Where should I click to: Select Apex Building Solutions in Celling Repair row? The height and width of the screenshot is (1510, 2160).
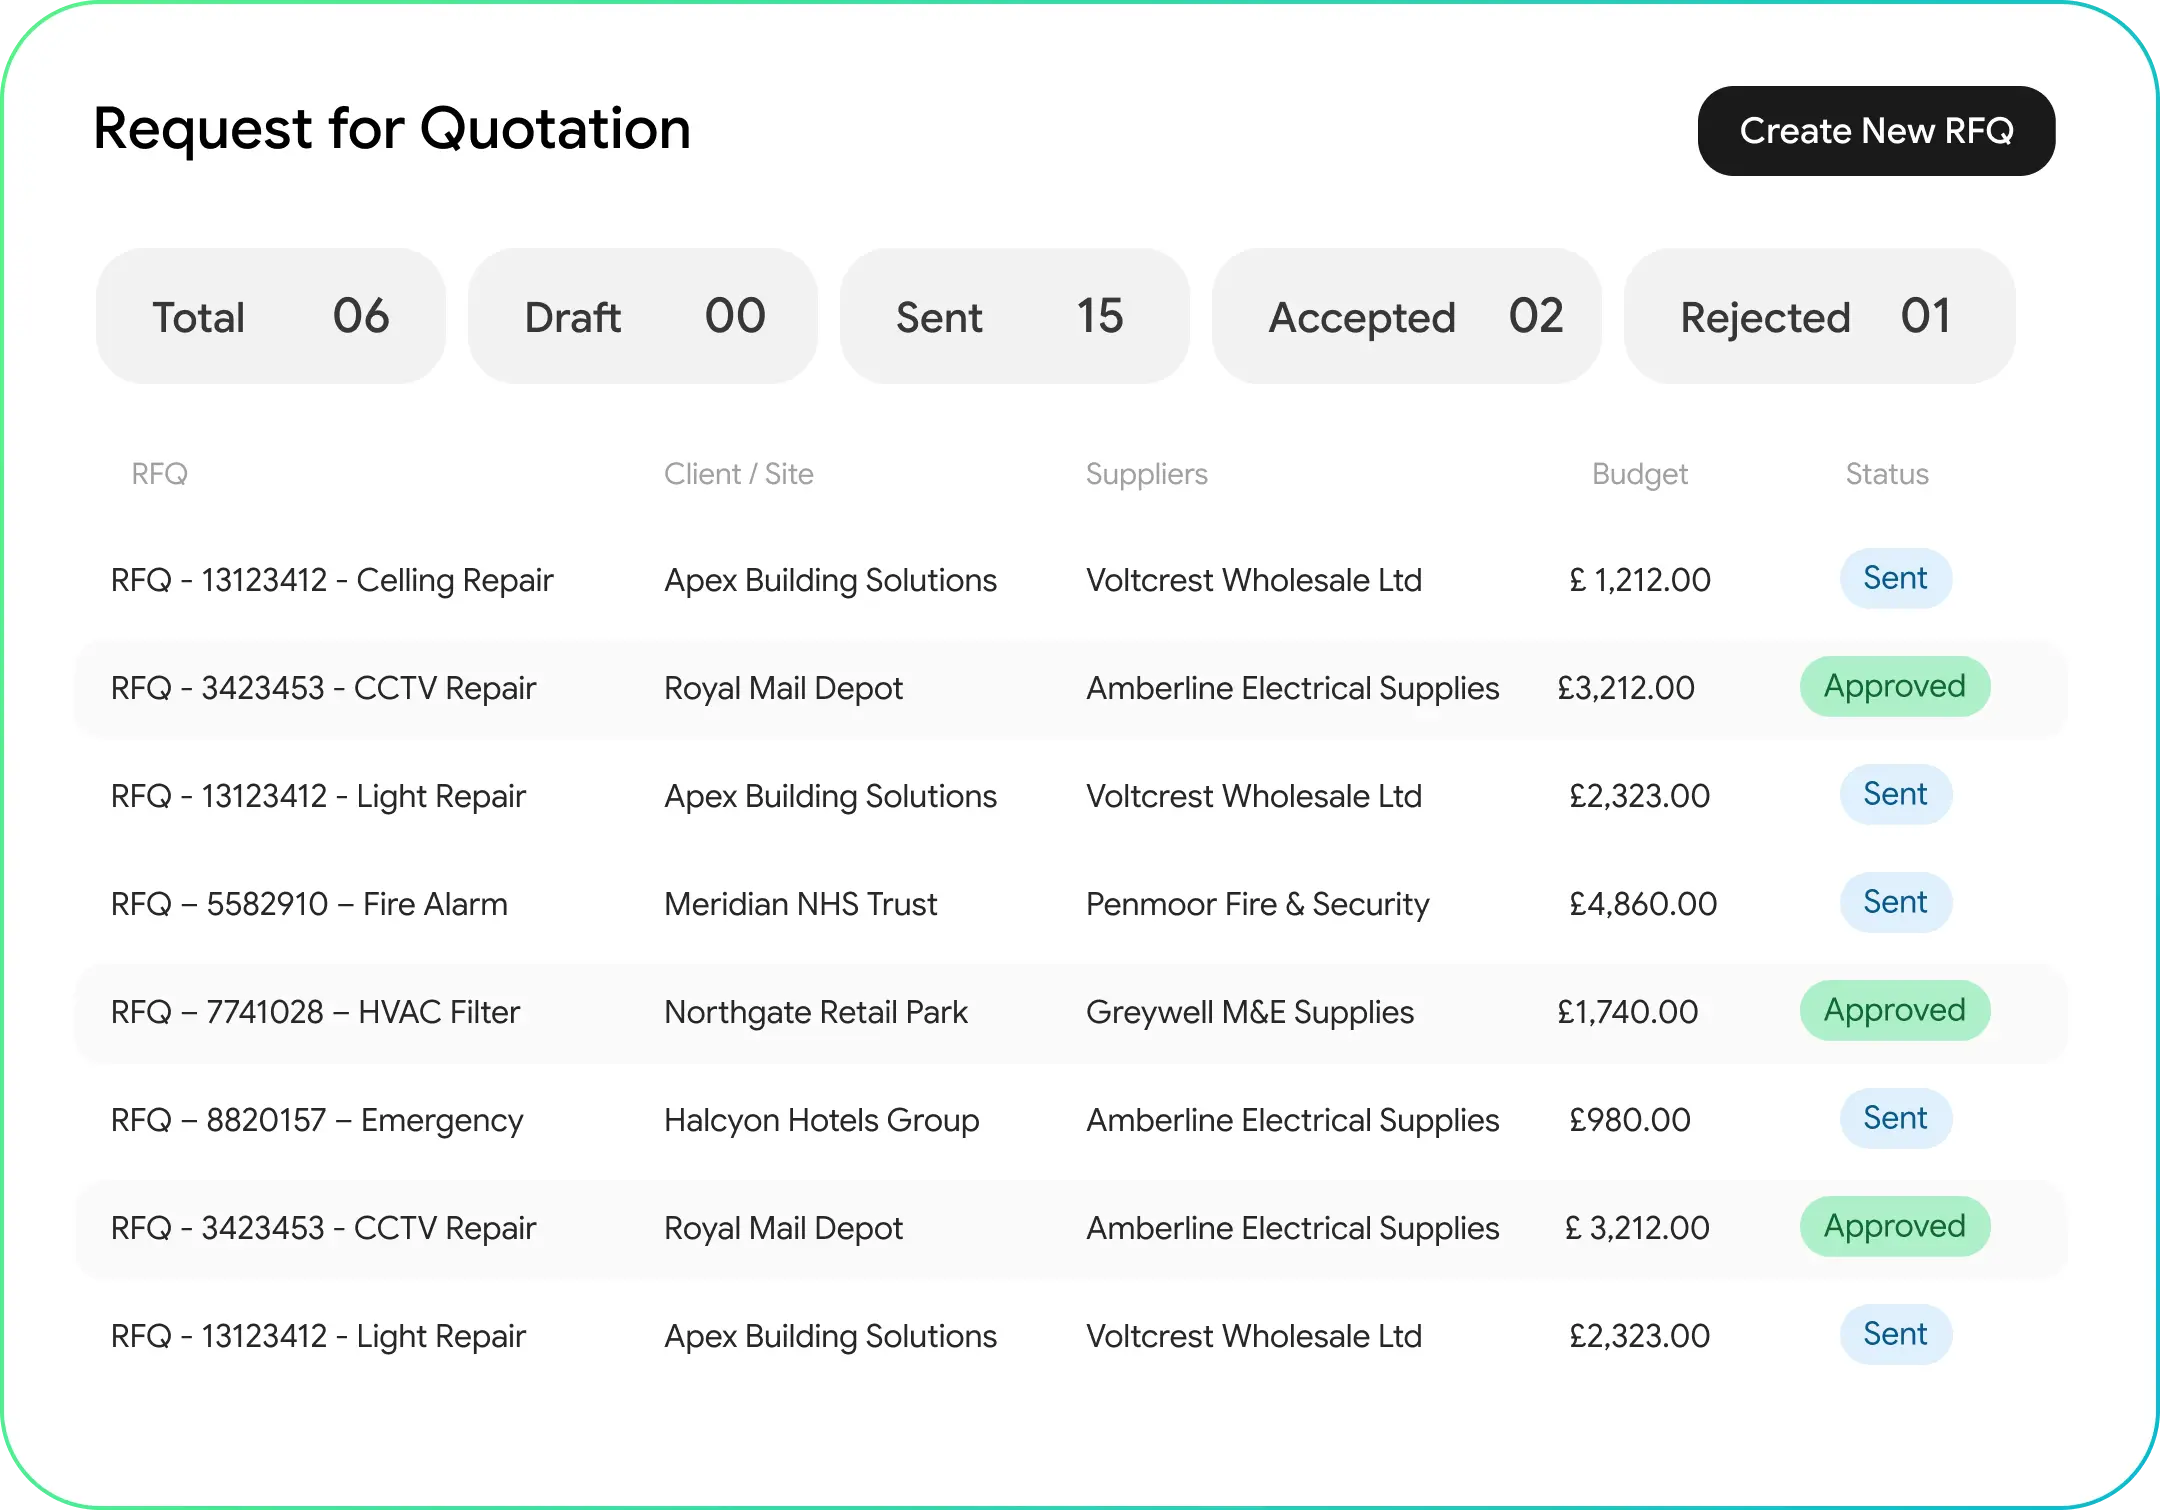click(831, 580)
